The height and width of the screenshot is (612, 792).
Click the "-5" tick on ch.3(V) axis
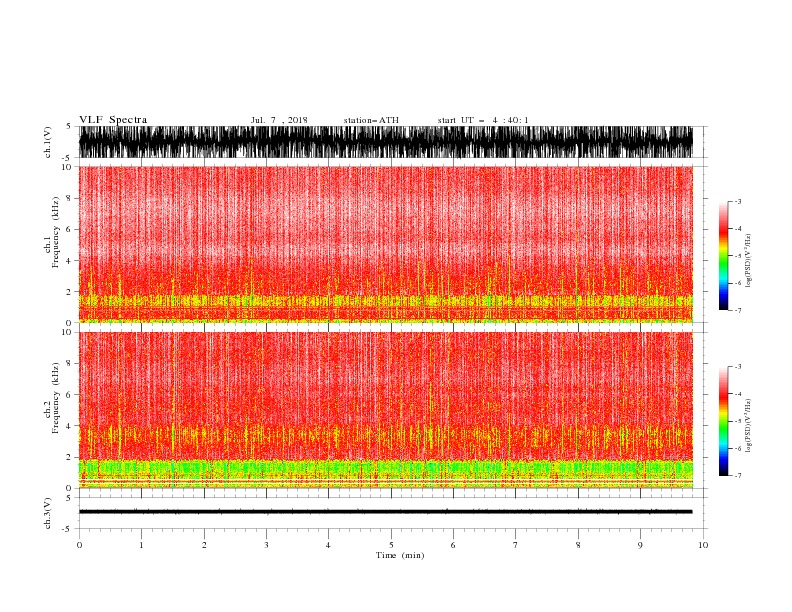(x=68, y=529)
